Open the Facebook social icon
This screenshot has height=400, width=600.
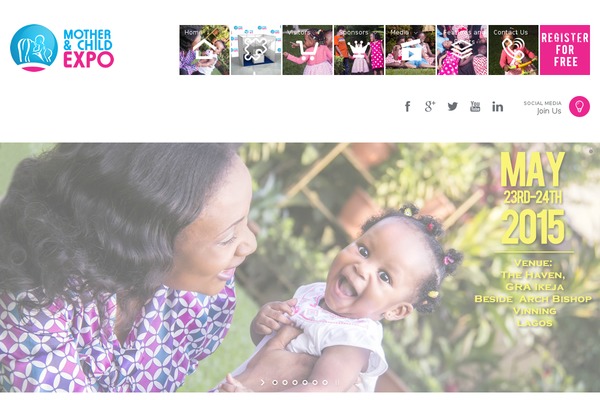pos(408,106)
